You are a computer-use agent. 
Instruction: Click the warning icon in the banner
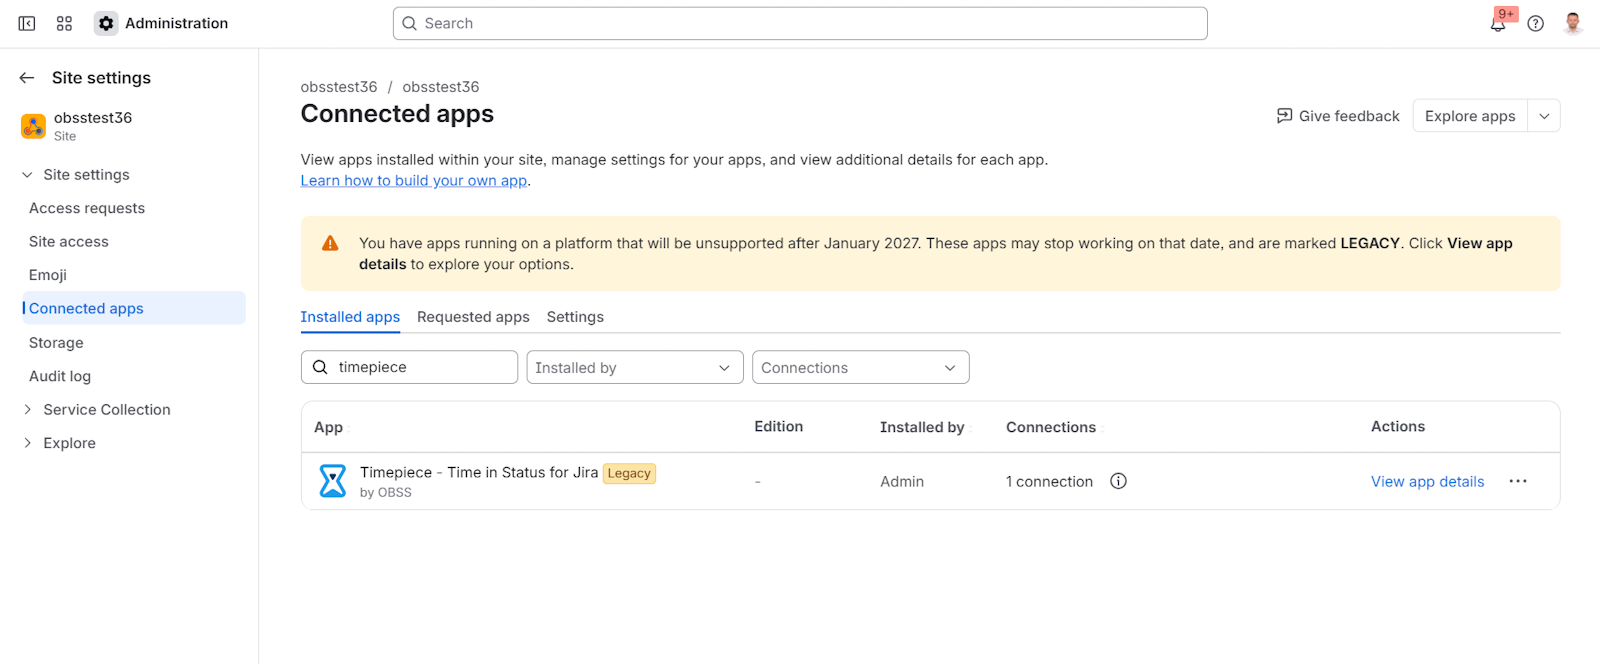coord(330,243)
